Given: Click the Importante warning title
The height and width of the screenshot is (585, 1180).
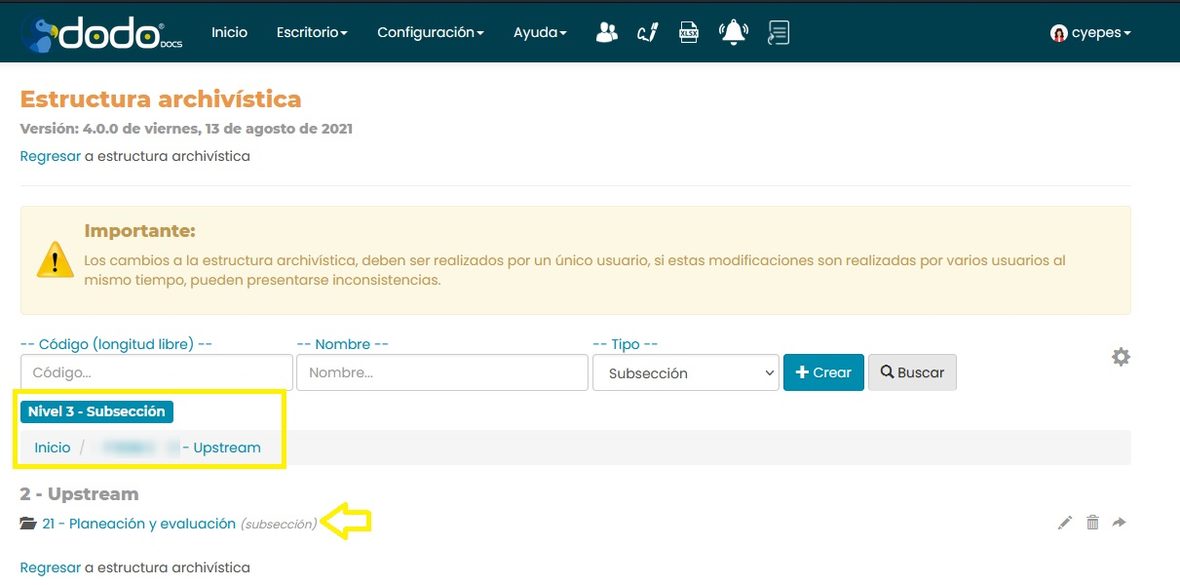Looking at the screenshot, I should click(140, 230).
